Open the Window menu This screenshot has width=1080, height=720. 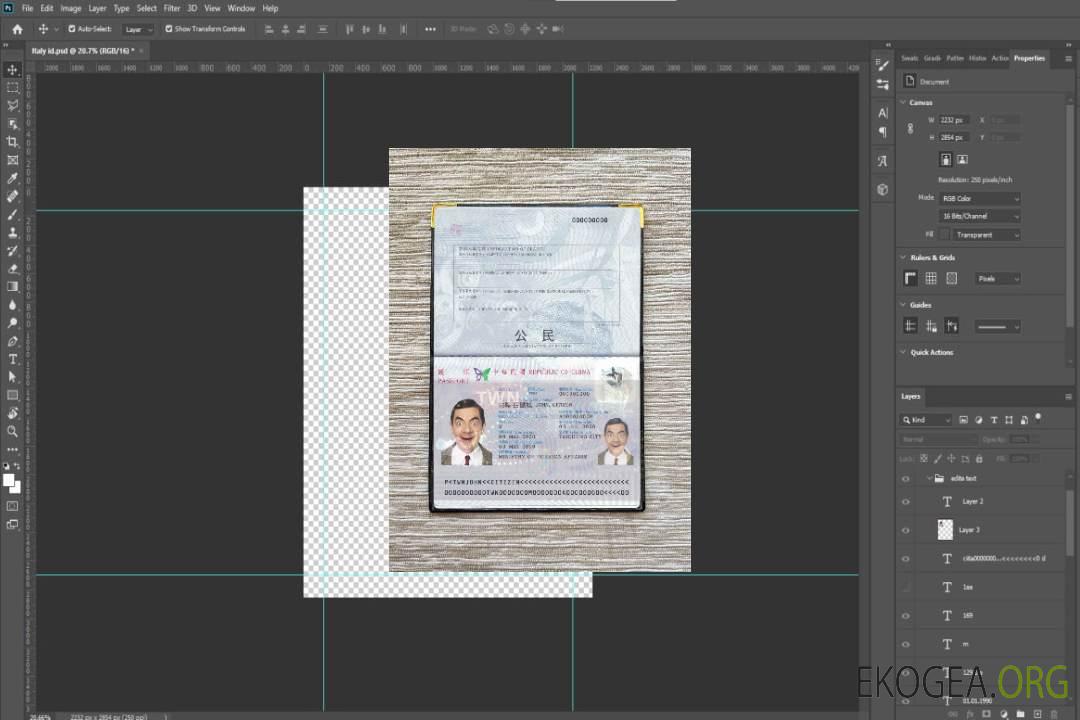pyautogui.click(x=241, y=8)
